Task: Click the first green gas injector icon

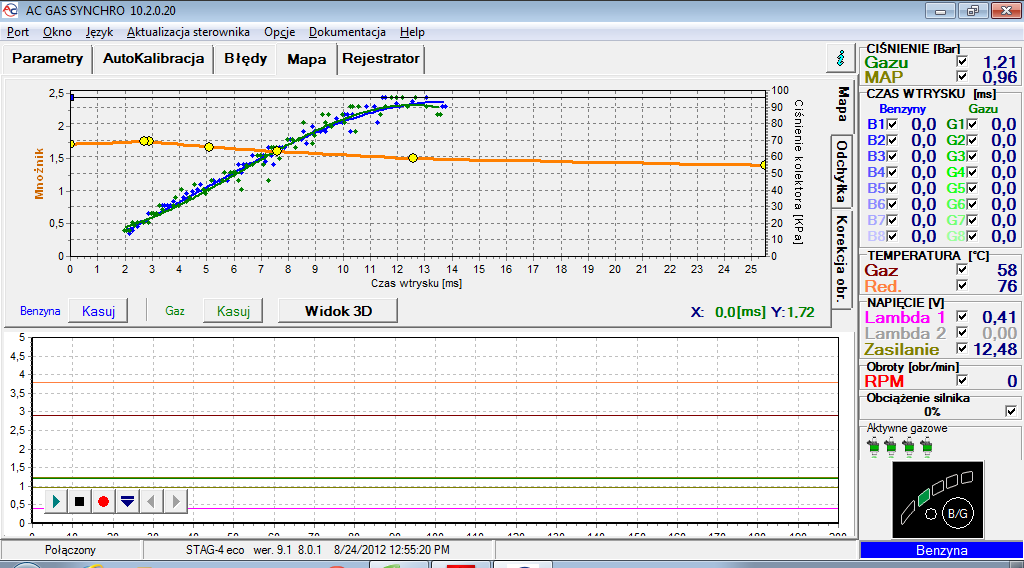Action: click(x=875, y=446)
